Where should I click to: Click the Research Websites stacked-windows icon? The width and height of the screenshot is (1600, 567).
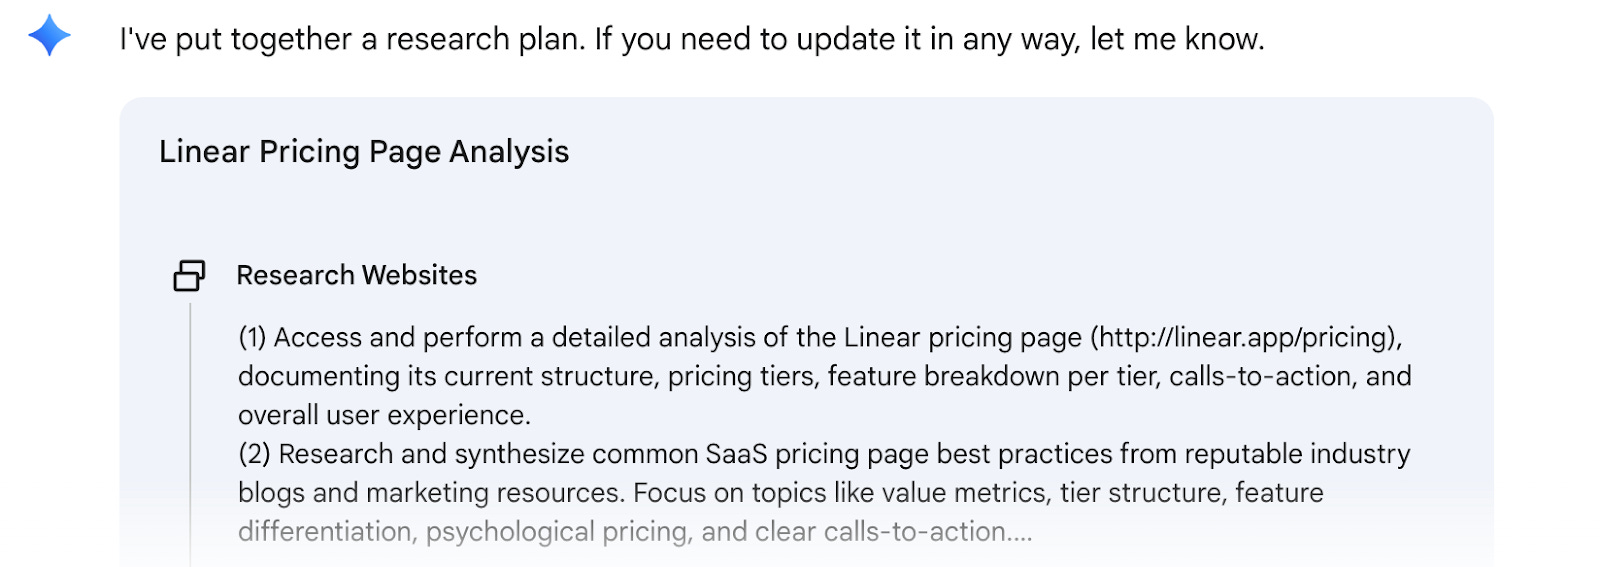(189, 275)
